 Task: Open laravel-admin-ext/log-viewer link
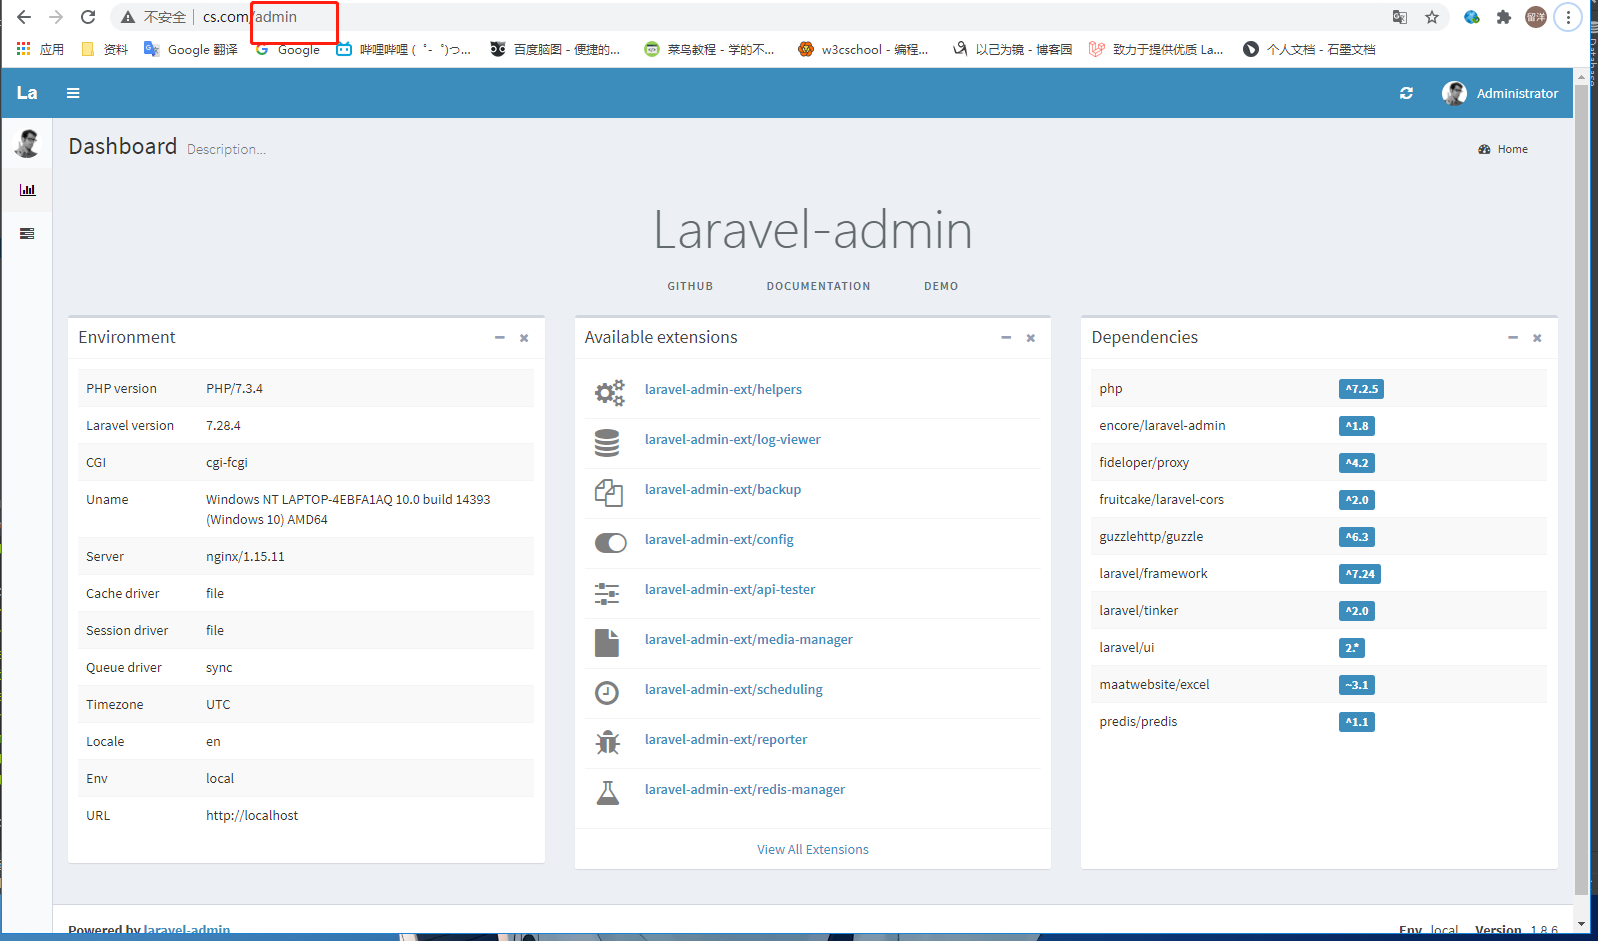733,439
